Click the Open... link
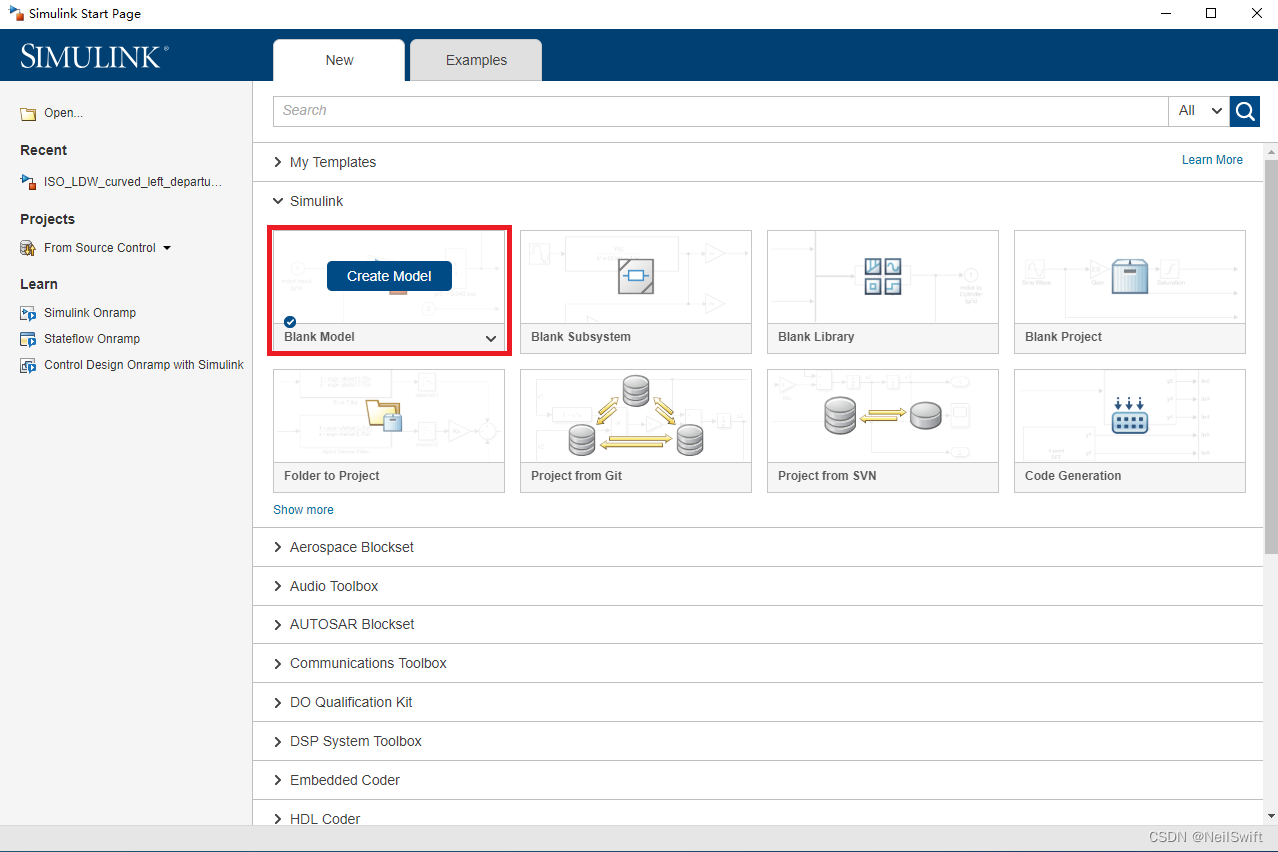The width and height of the screenshot is (1278, 852). 64,113
